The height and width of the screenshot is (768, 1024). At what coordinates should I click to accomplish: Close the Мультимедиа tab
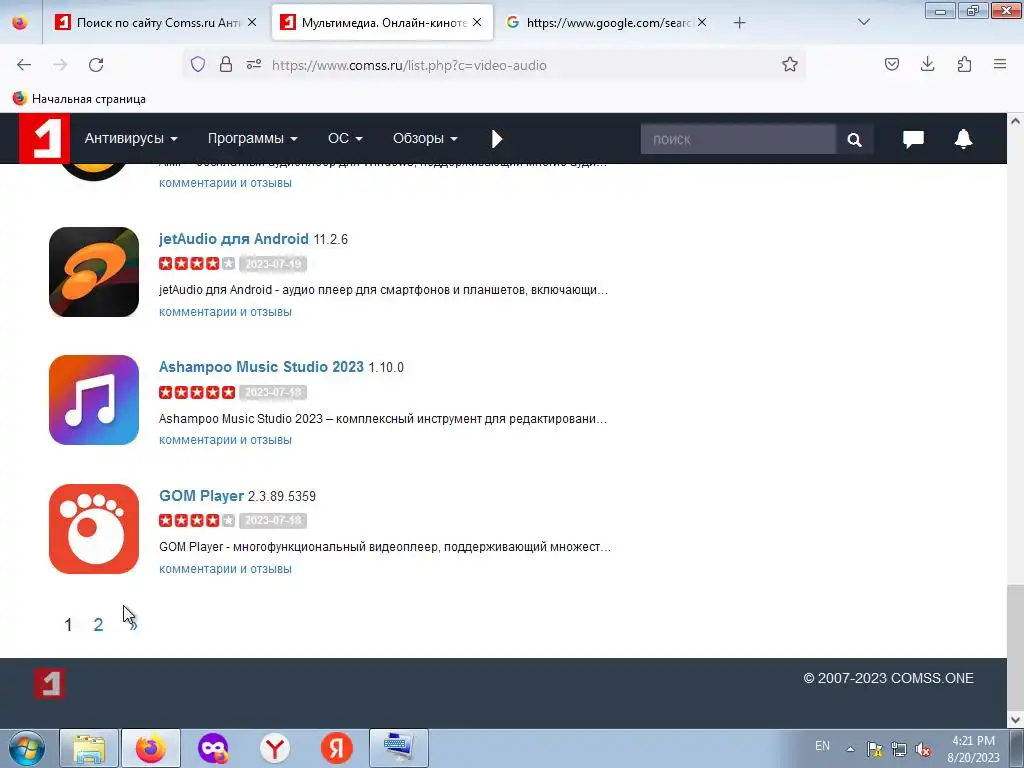click(477, 22)
